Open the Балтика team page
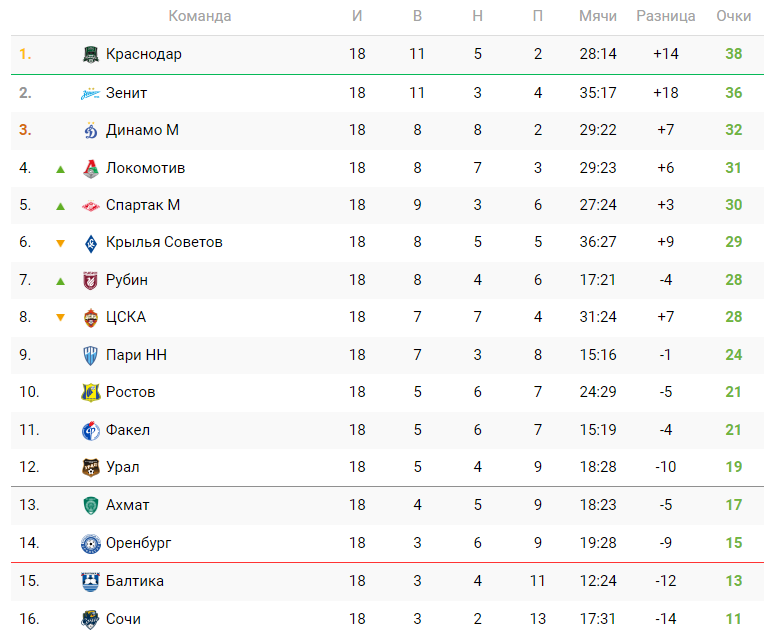 [x=135, y=581]
